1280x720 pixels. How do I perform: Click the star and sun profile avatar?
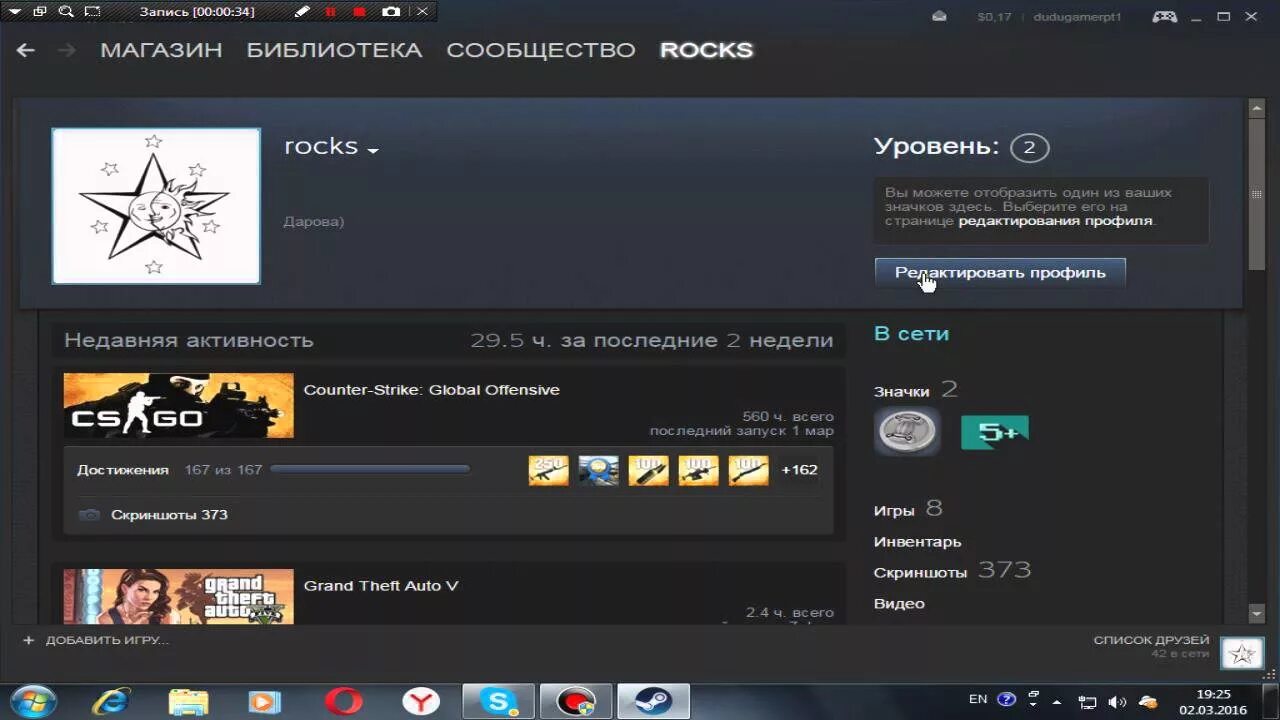[156, 206]
